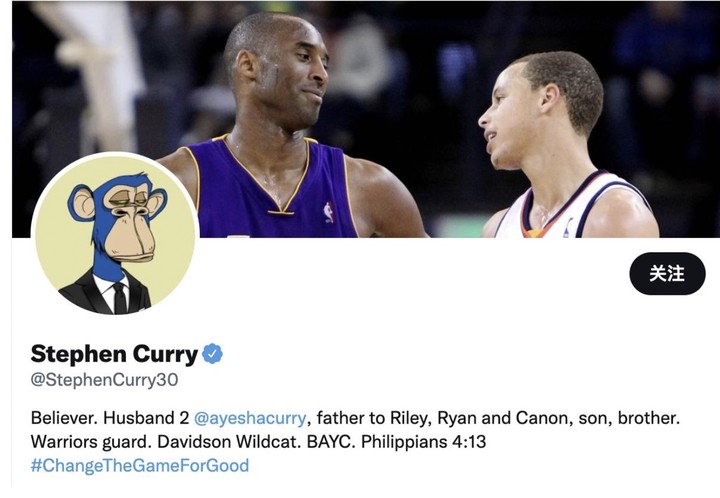Open the #ChangeTheGameForGood hashtag

tap(140, 465)
